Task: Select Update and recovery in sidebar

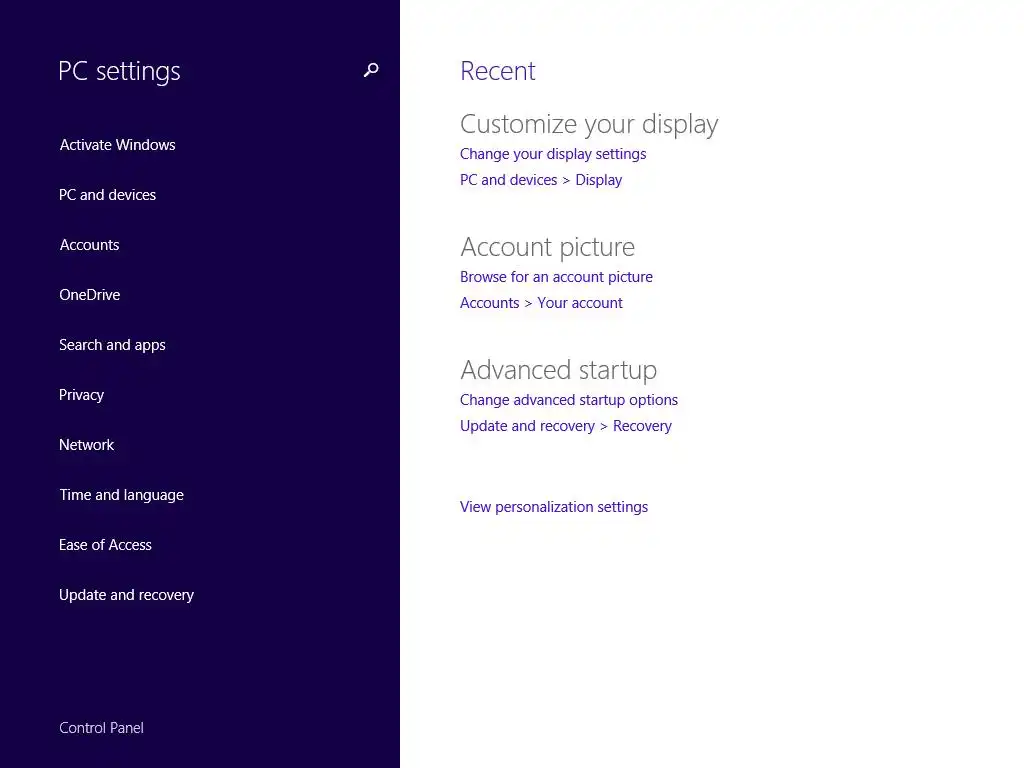Action: click(127, 595)
